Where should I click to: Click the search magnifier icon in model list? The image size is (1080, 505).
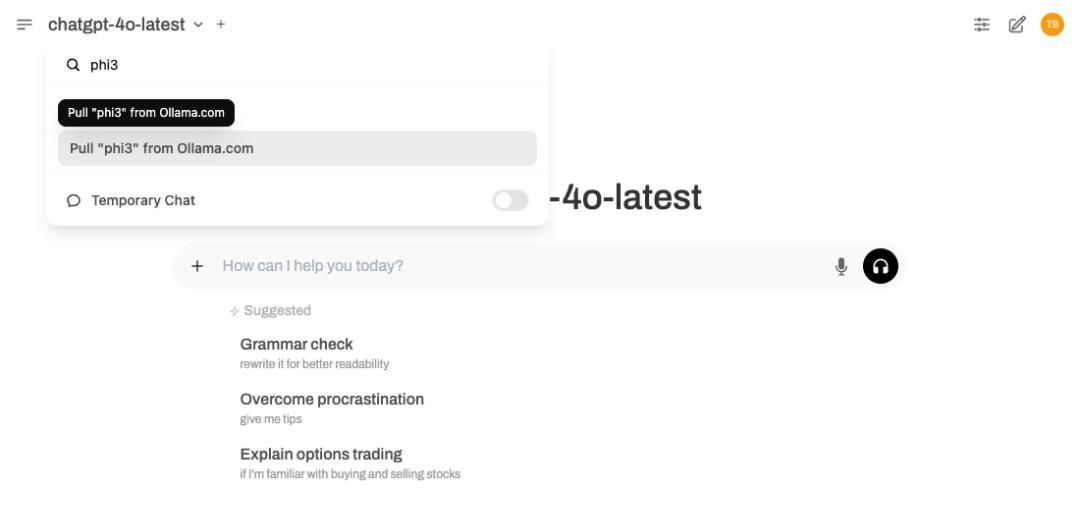(x=73, y=65)
